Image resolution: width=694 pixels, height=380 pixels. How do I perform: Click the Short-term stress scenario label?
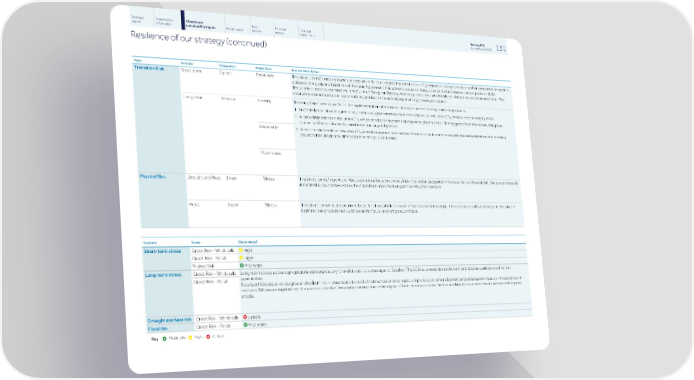(x=162, y=251)
